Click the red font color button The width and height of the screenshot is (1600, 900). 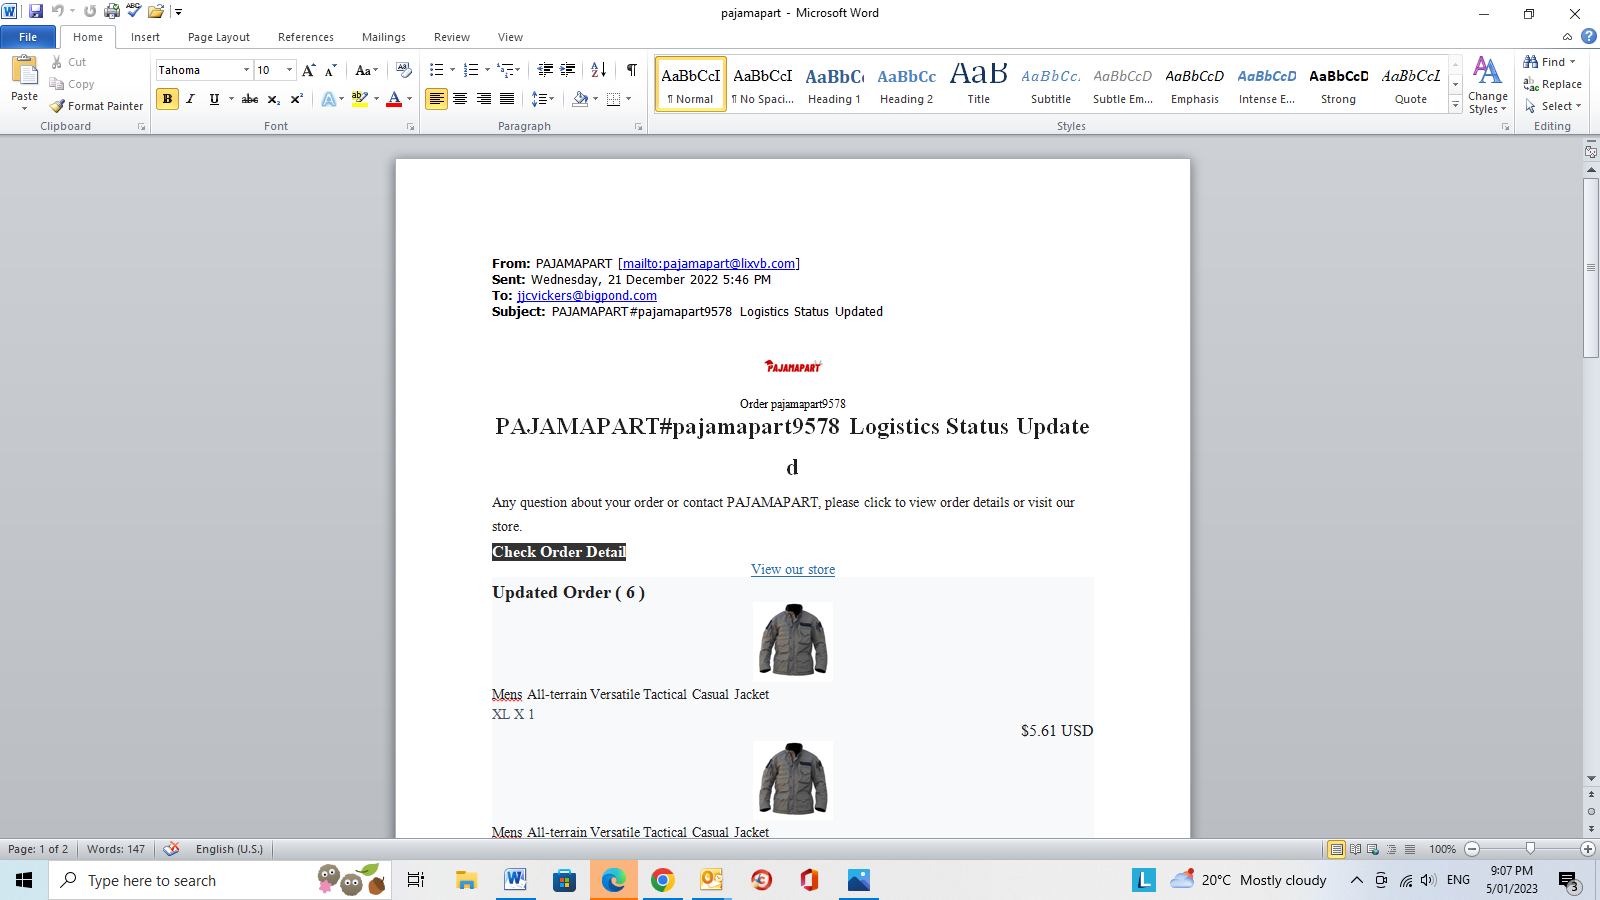(x=394, y=99)
